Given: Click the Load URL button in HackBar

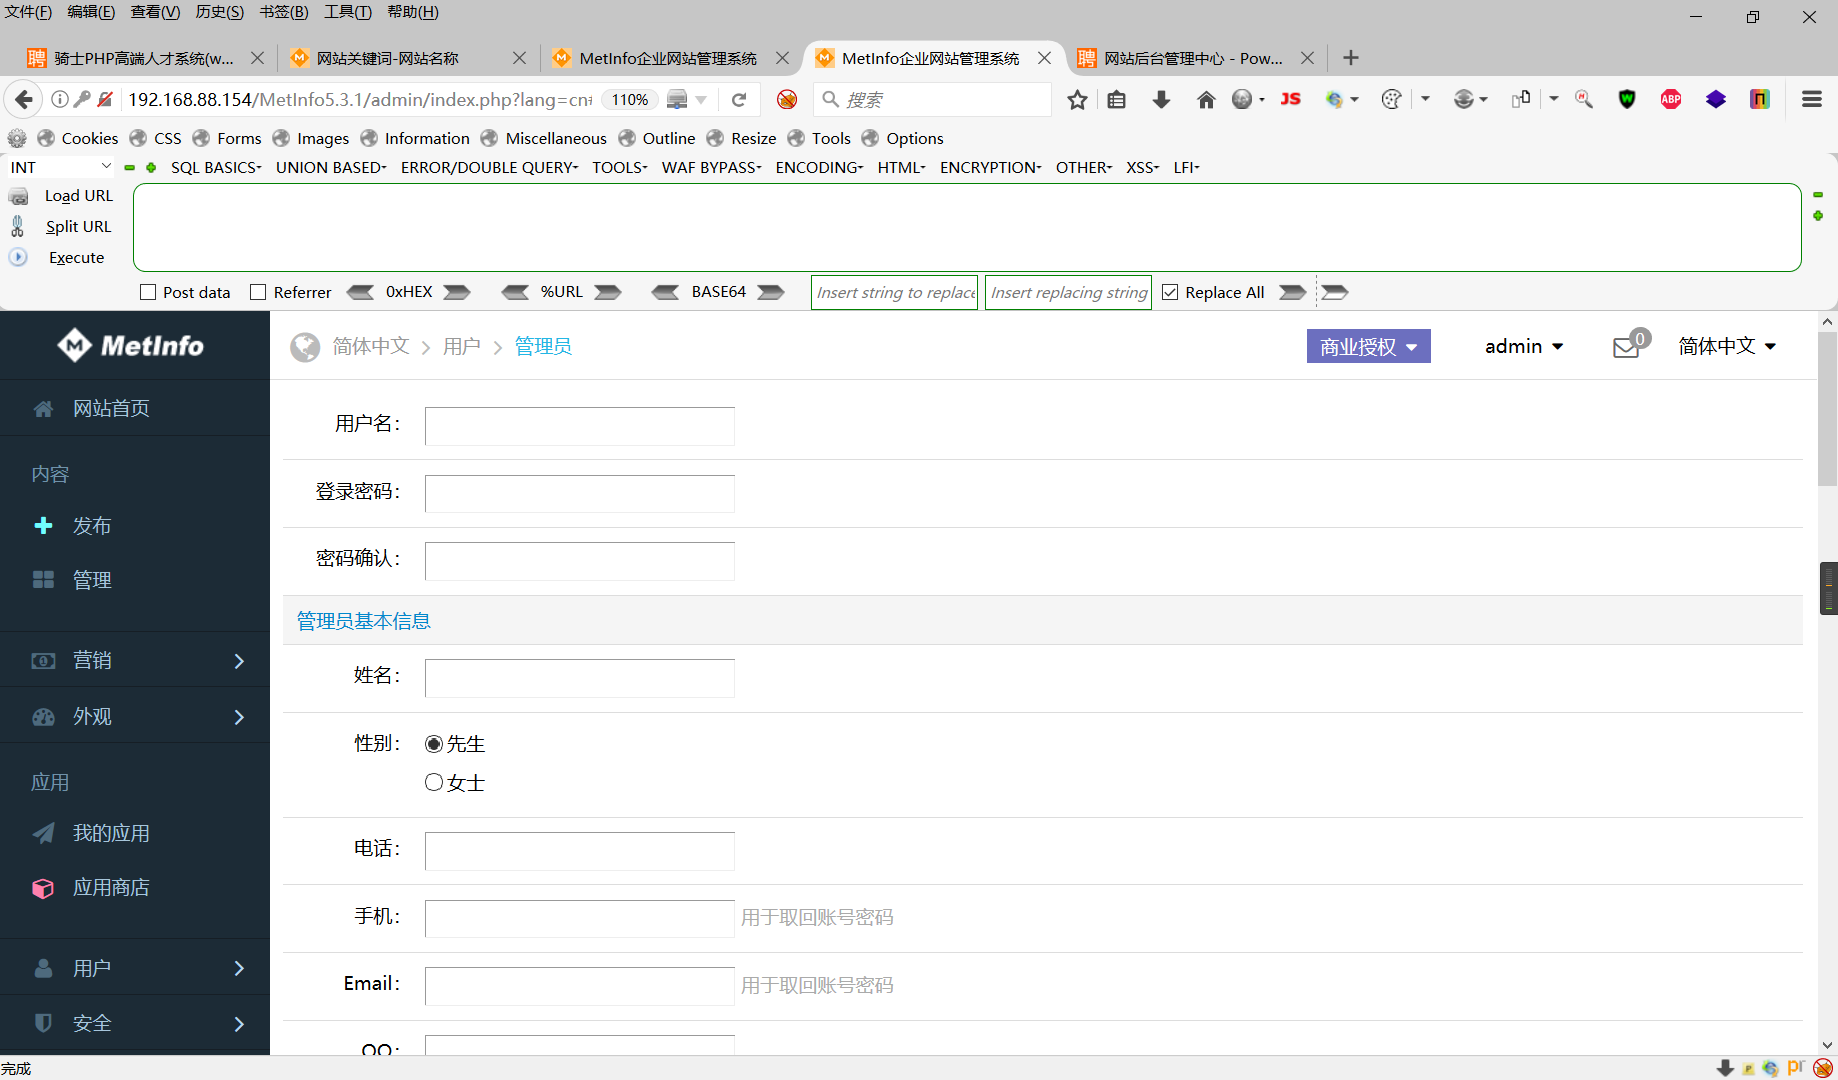Looking at the screenshot, I should tap(77, 195).
